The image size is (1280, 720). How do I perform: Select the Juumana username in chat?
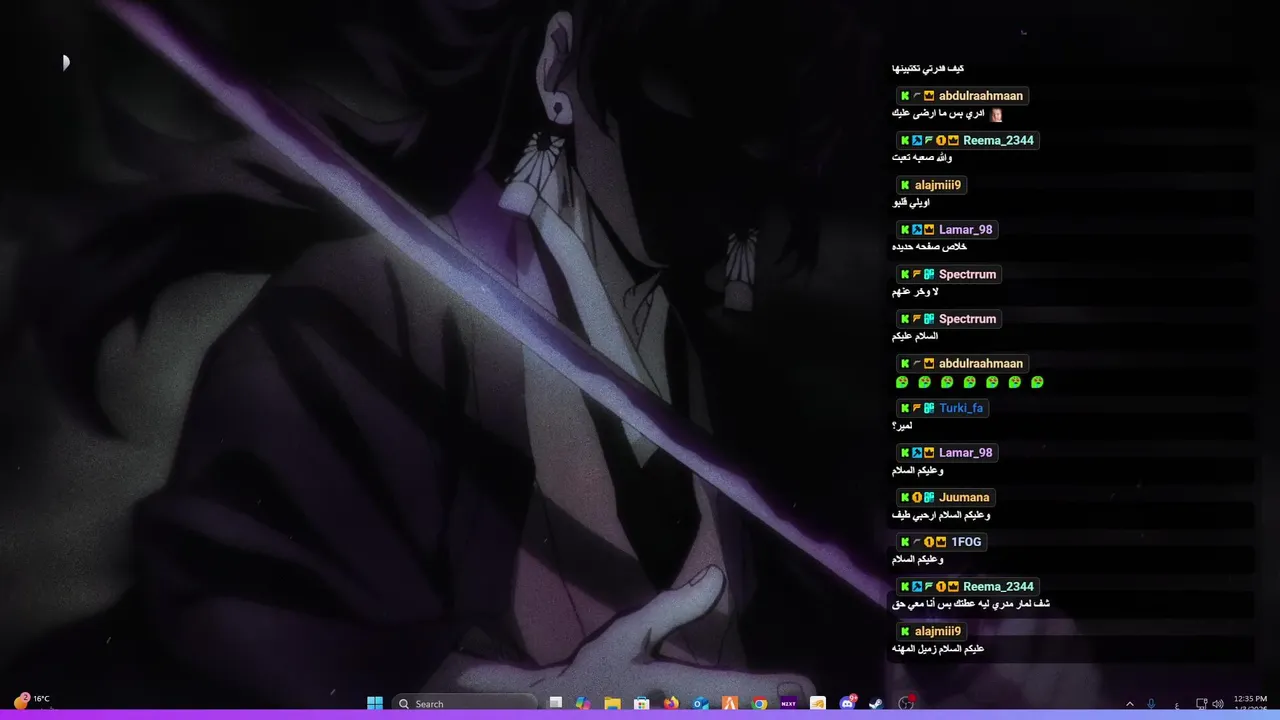click(964, 497)
